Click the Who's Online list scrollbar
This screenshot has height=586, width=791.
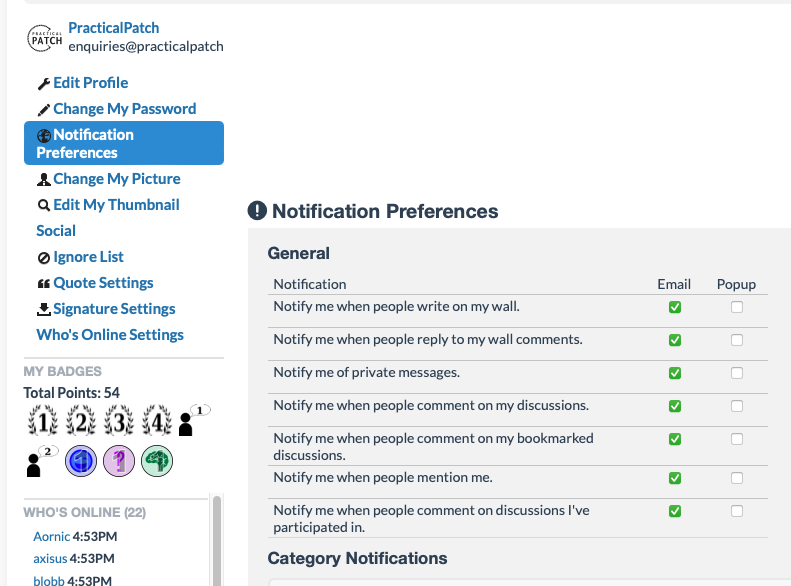tap(217, 541)
